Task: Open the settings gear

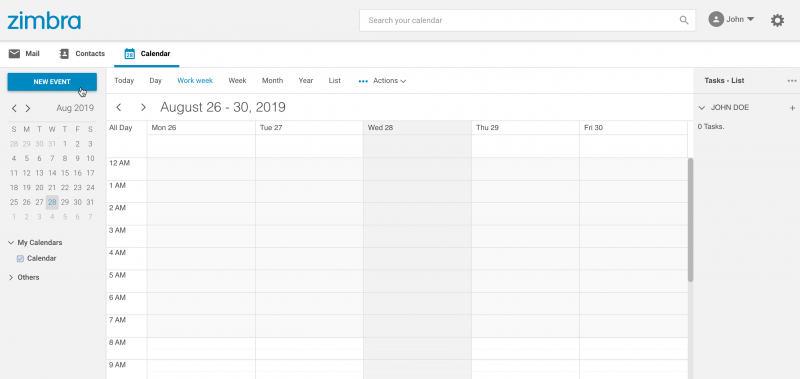Action: (x=777, y=20)
